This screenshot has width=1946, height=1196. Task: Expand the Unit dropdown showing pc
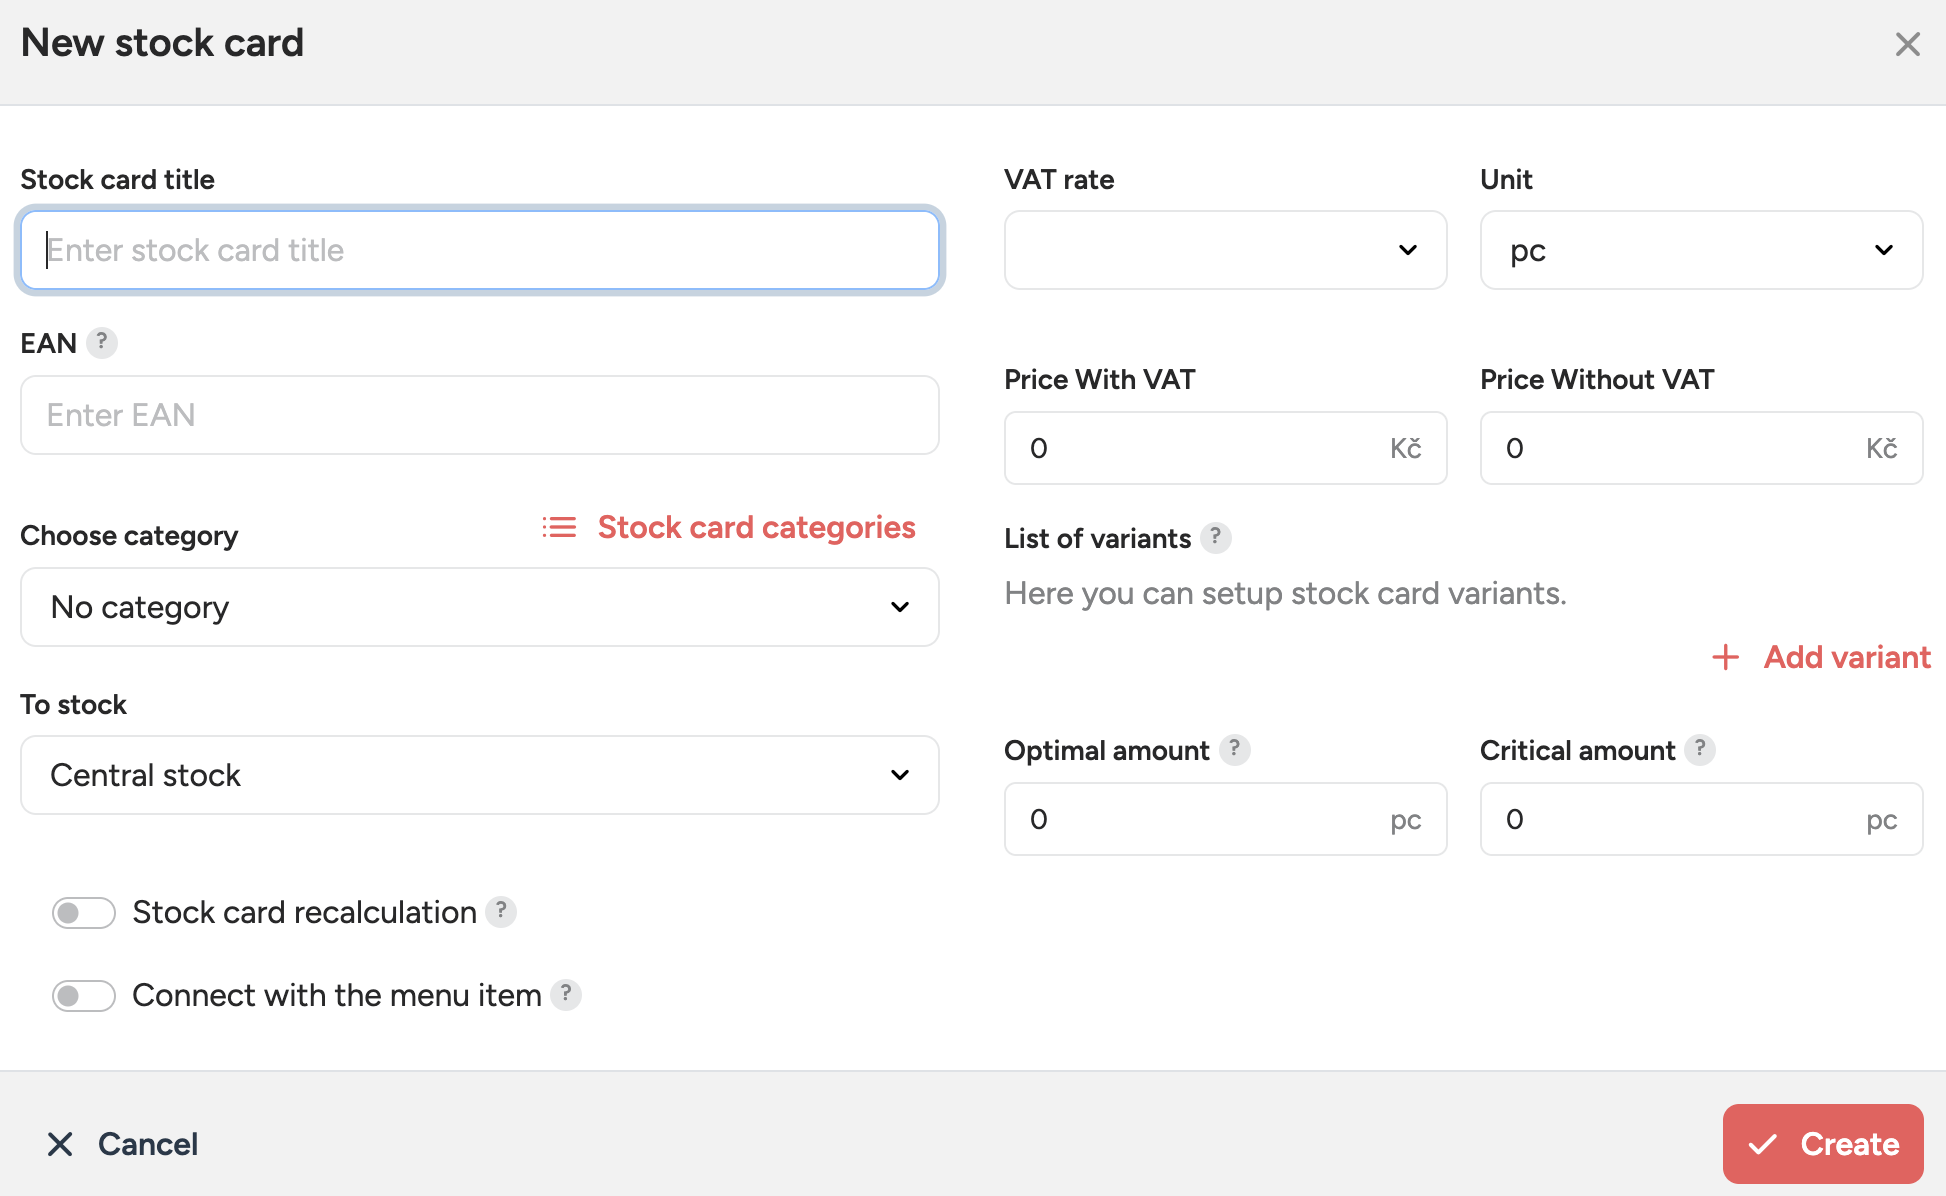click(x=1700, y=250)
